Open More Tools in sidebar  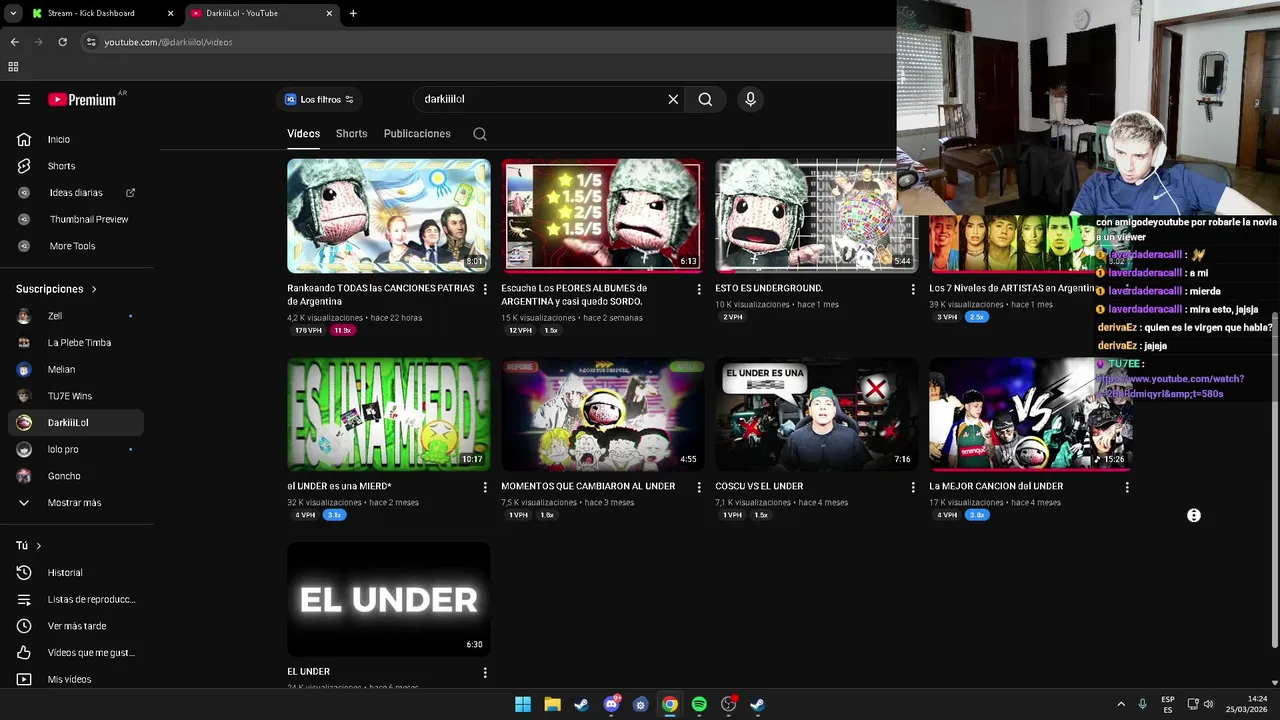(72, 246)
